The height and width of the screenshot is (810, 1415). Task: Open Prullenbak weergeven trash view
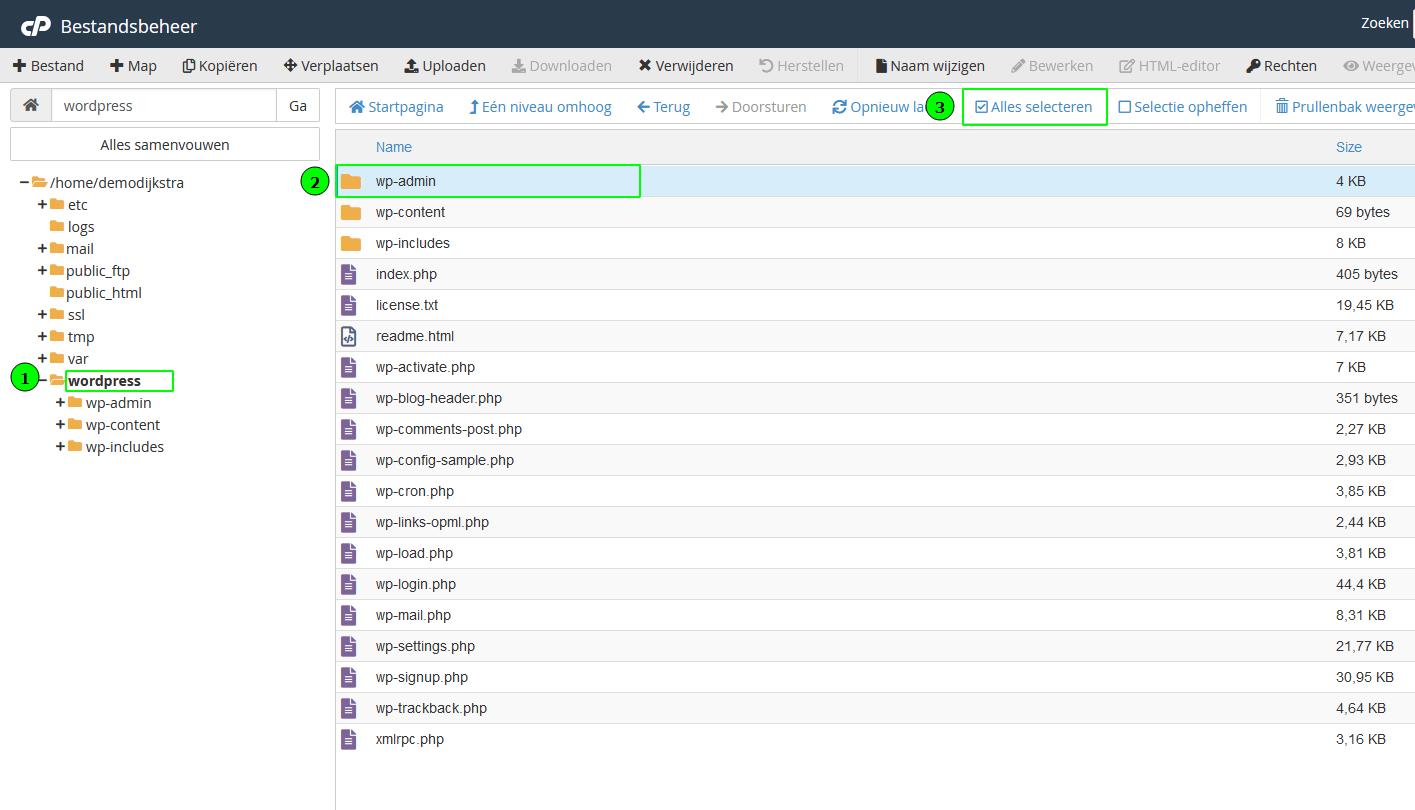pyautogui.click(x=1344, y=107)
